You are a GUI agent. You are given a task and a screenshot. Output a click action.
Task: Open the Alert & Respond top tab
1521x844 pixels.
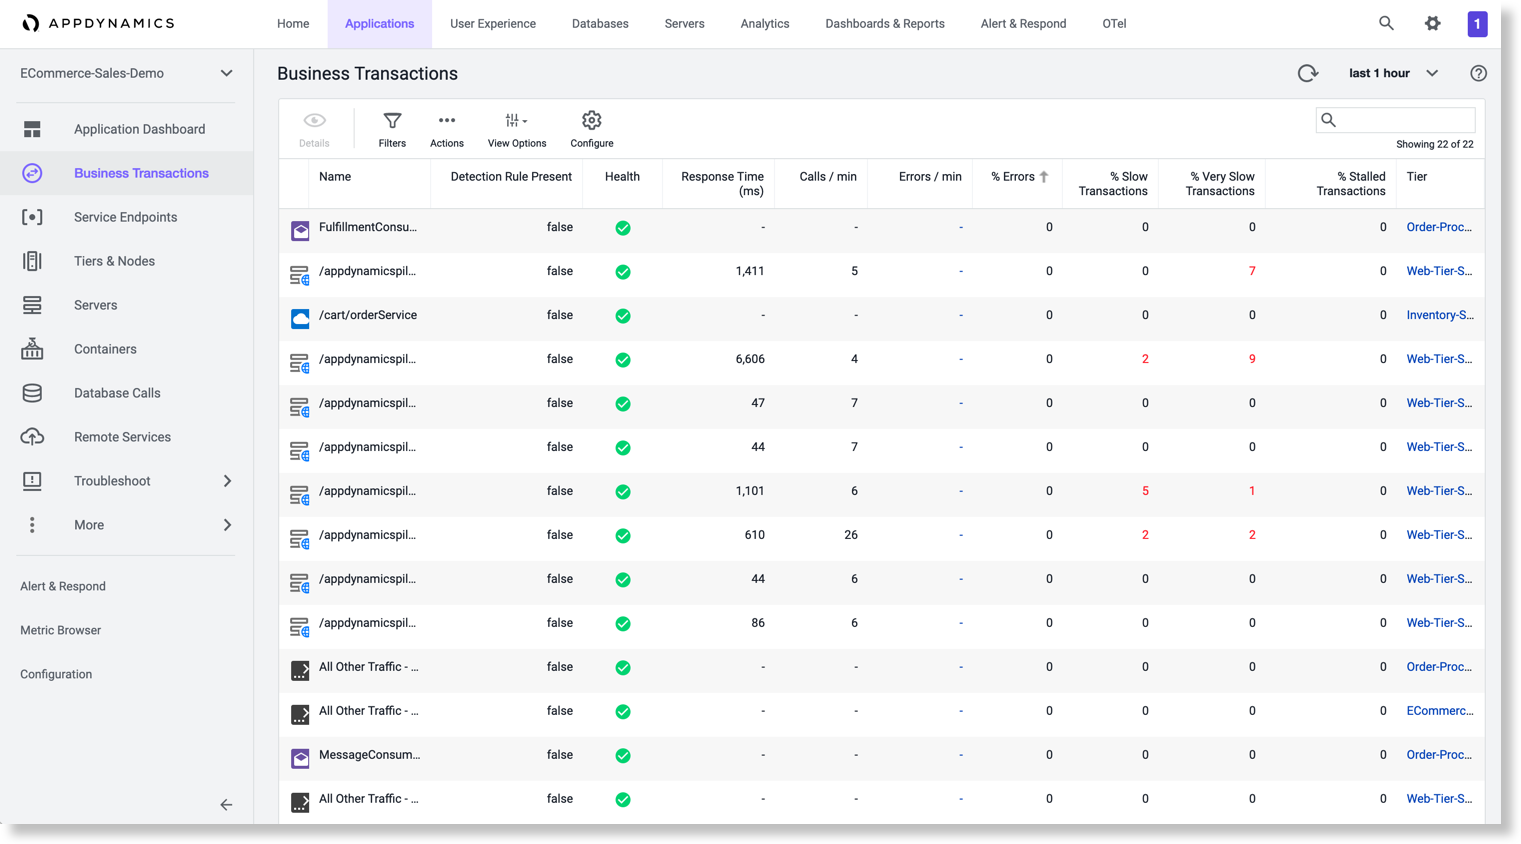(x=1023, y=23)
